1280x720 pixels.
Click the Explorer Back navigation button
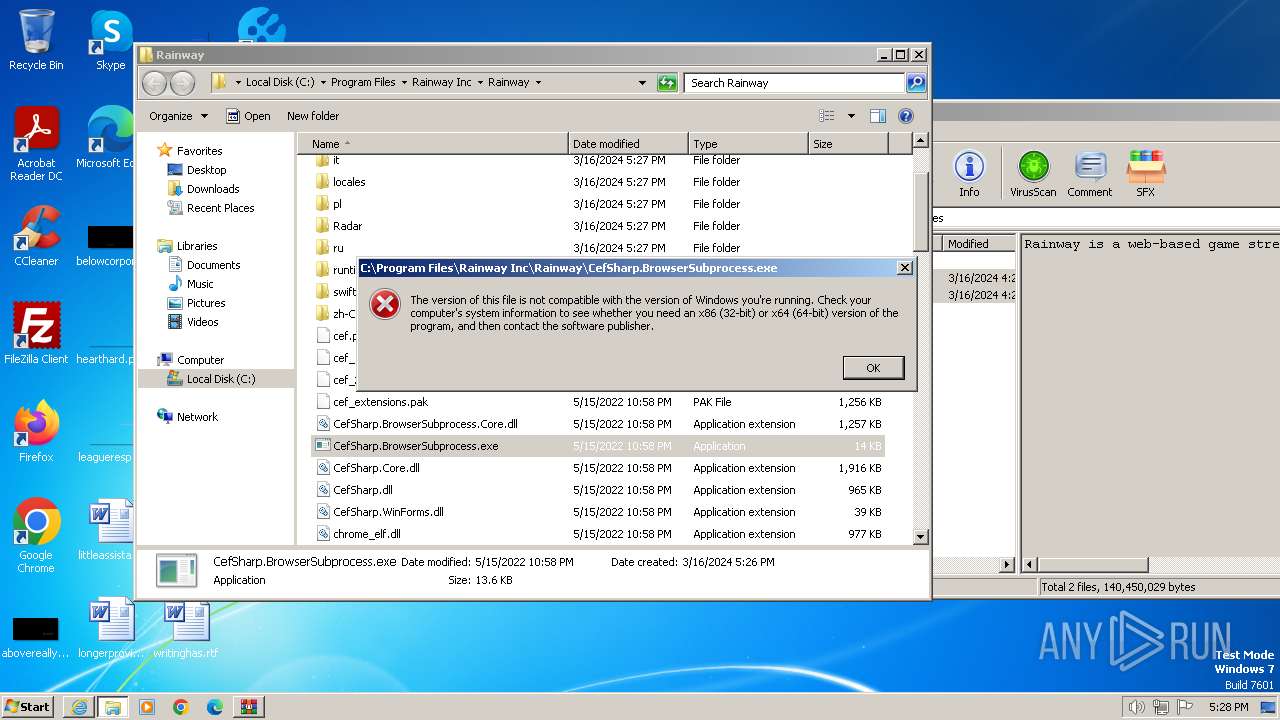pos(154,83)
